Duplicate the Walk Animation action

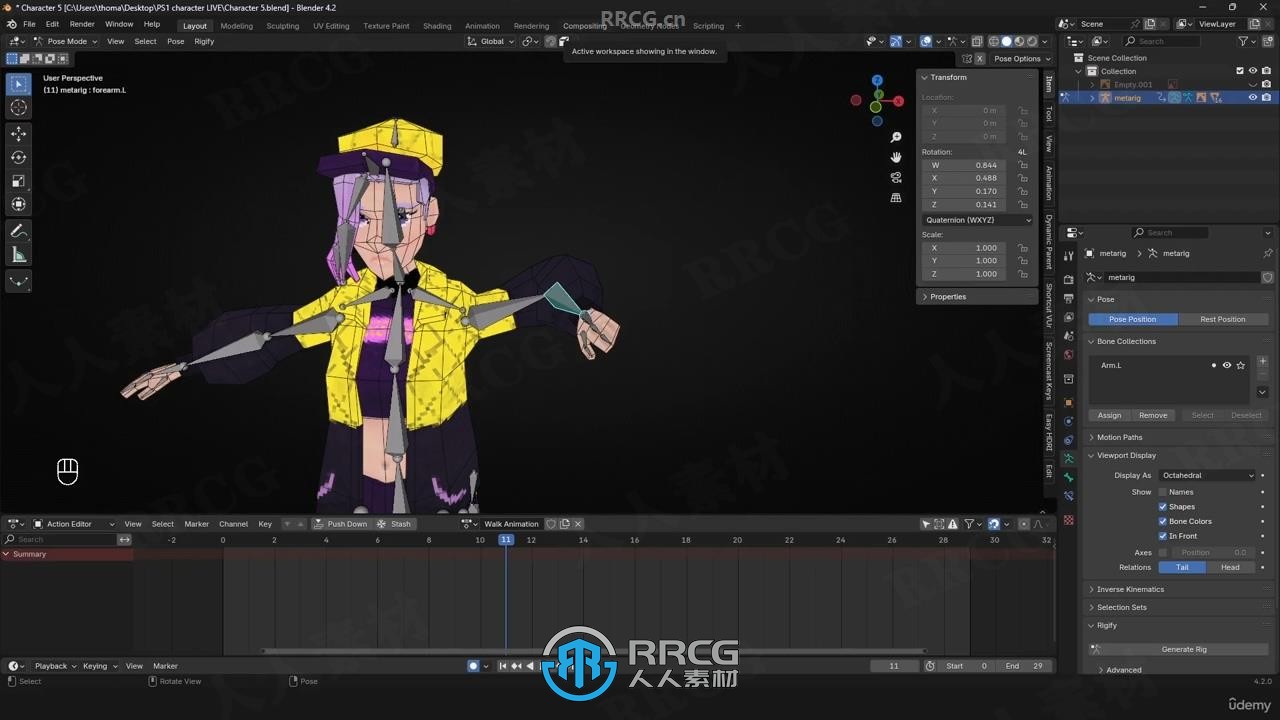[564, 524]
